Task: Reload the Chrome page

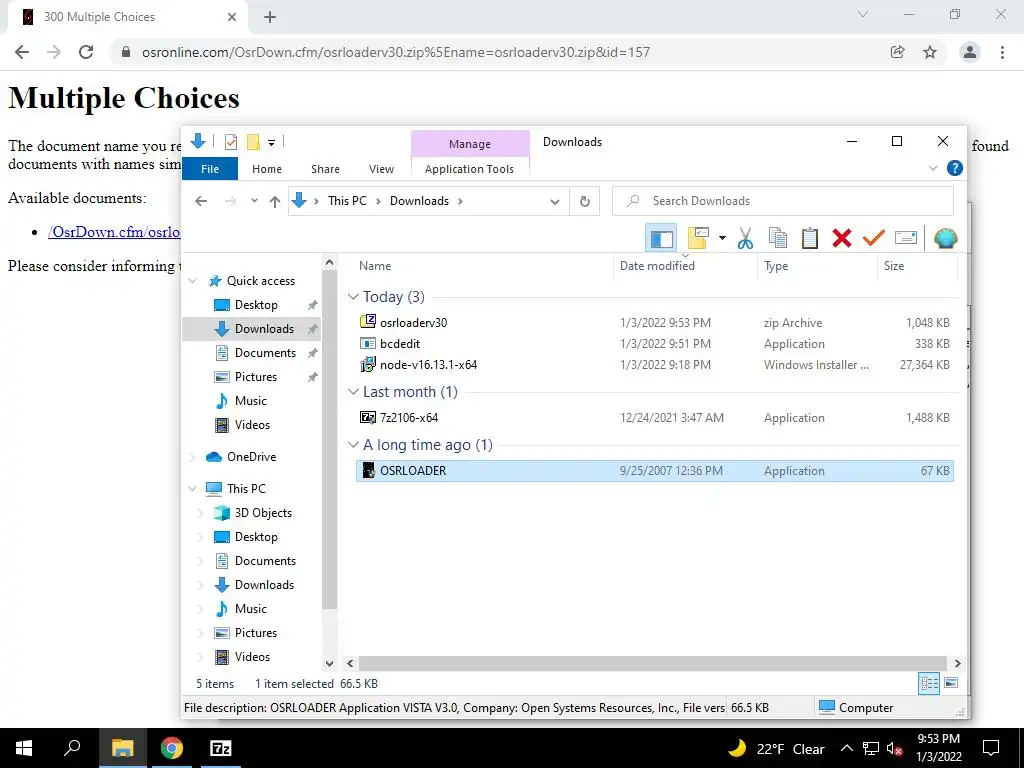Action: [86, 52]
